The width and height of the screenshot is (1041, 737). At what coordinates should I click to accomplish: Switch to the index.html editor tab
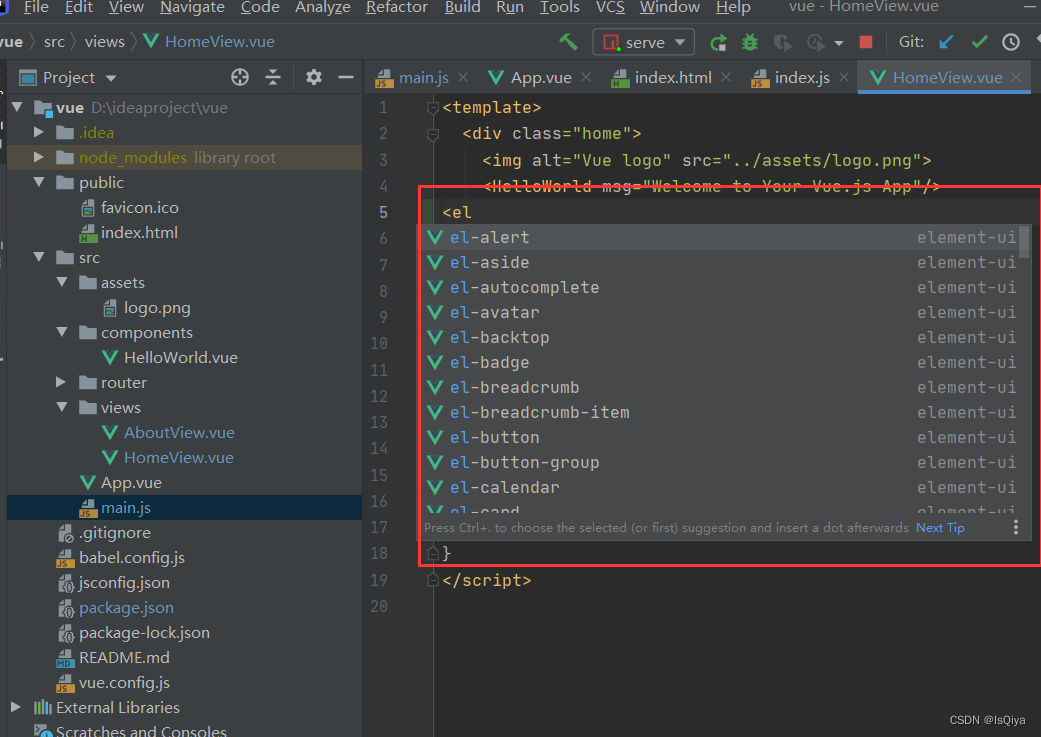point(672,78)
